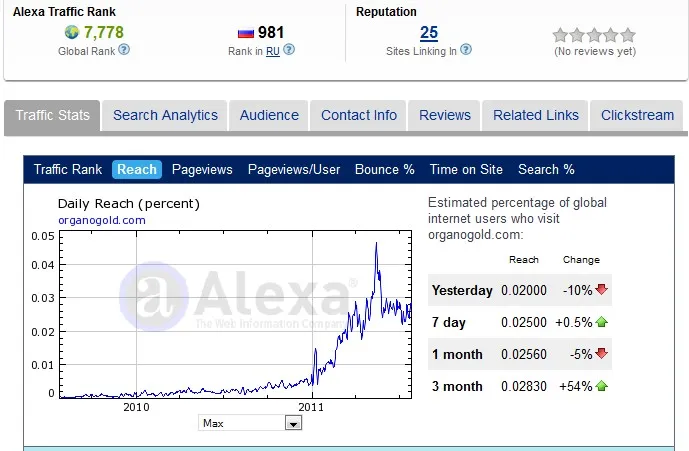The width and height of the screenshot is (689, 451).
Task: Open the Search Analytics tab
Action: [x=165, y=115]
